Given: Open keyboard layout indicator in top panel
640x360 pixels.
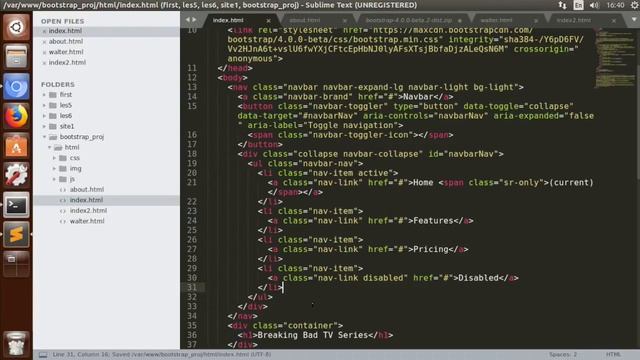Looking at the screenshot, I should [x=578, y=5].
